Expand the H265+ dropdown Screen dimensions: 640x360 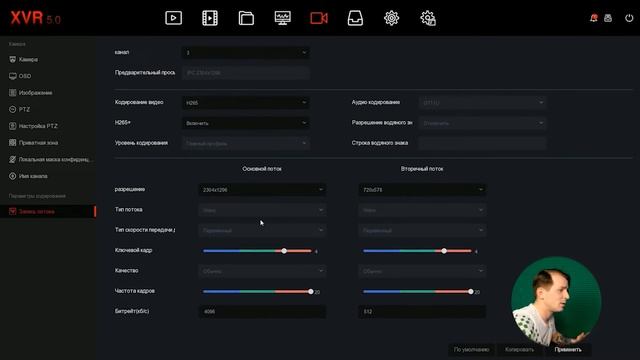pos(245,123)
